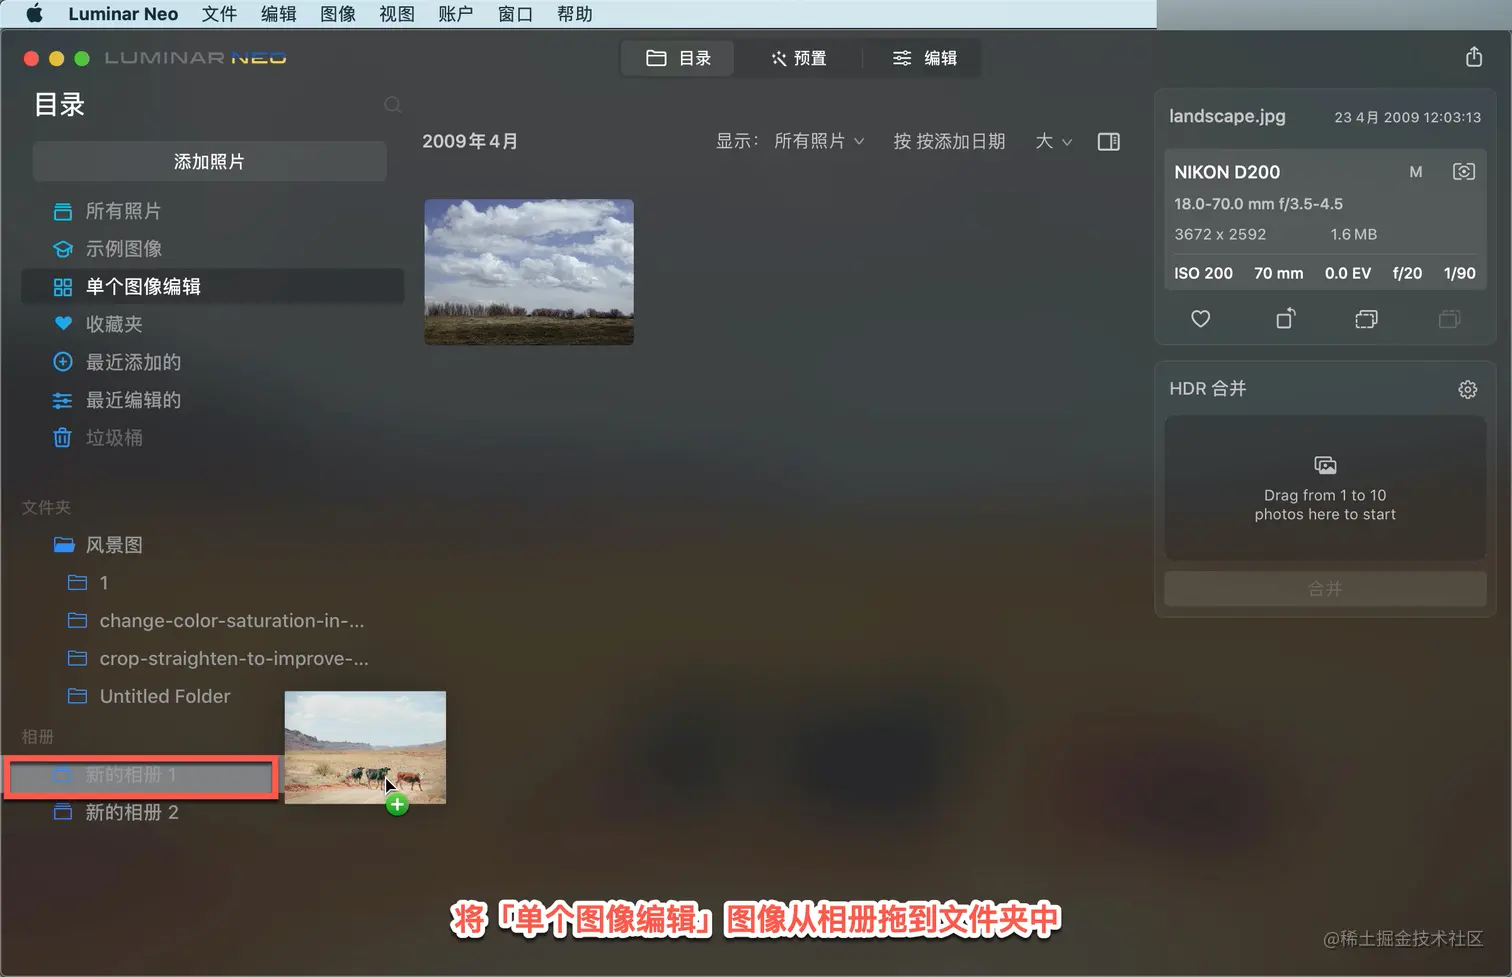Click the rotate image icon
This screenshot has height=977, width=1512.
[x=1285, y=318]
